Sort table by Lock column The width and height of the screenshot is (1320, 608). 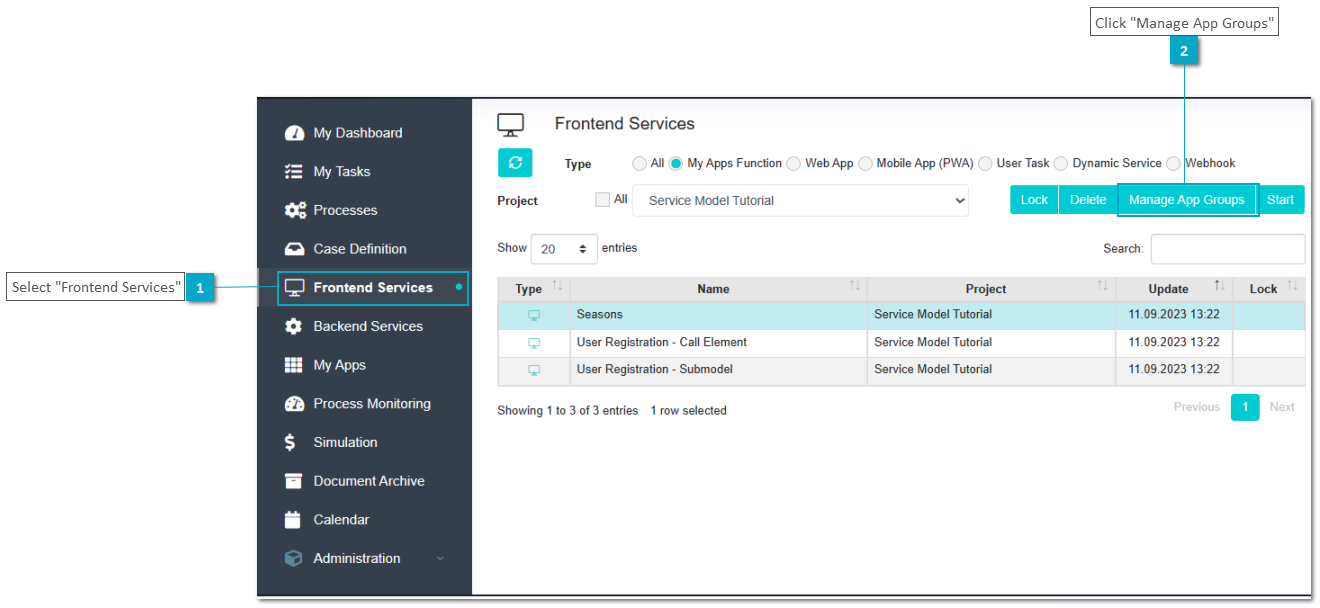click(1269, 289)
